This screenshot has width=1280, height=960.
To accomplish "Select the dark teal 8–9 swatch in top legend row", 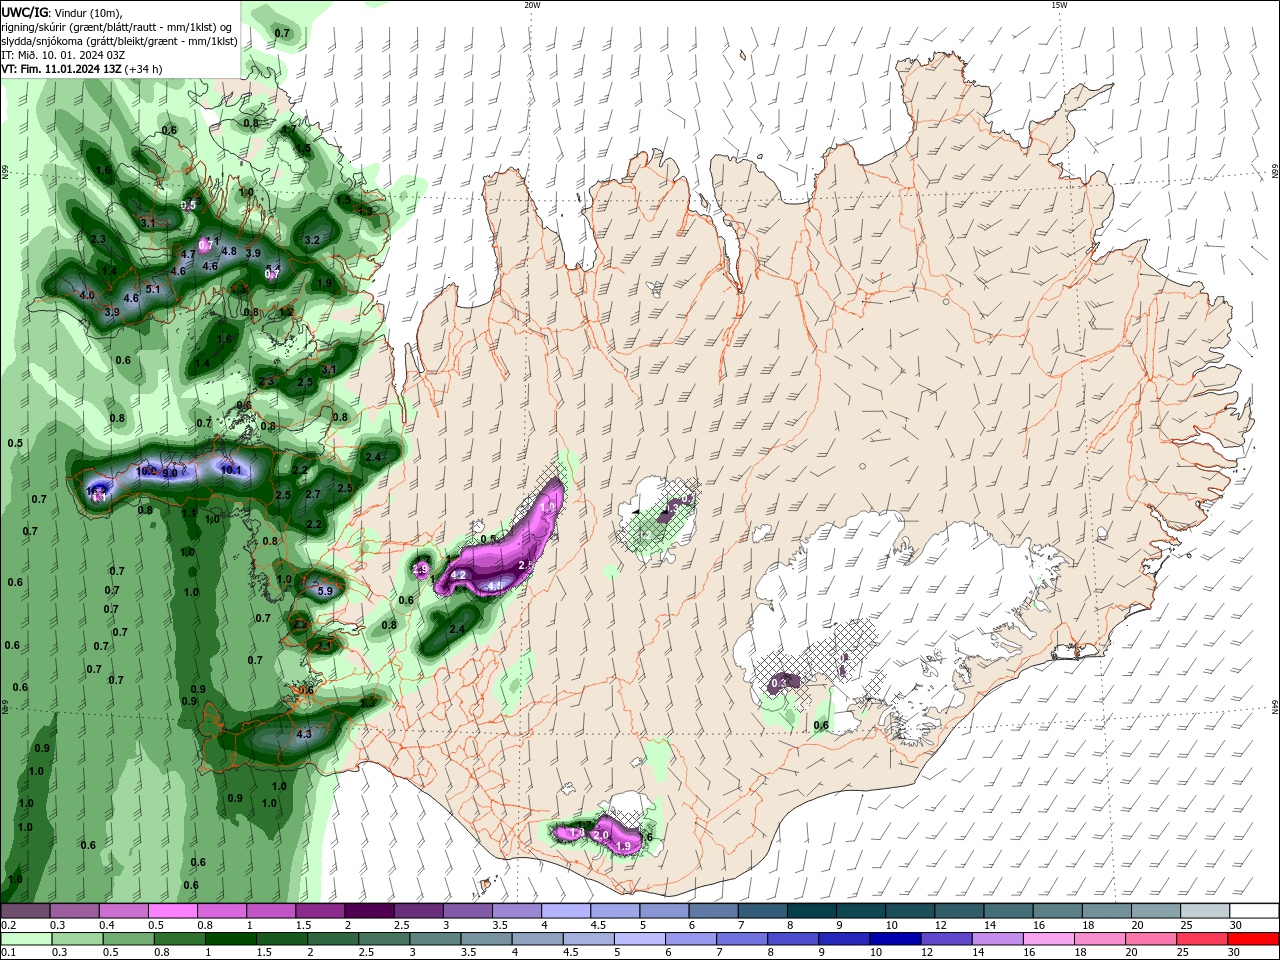I will (x=812, y=911).
